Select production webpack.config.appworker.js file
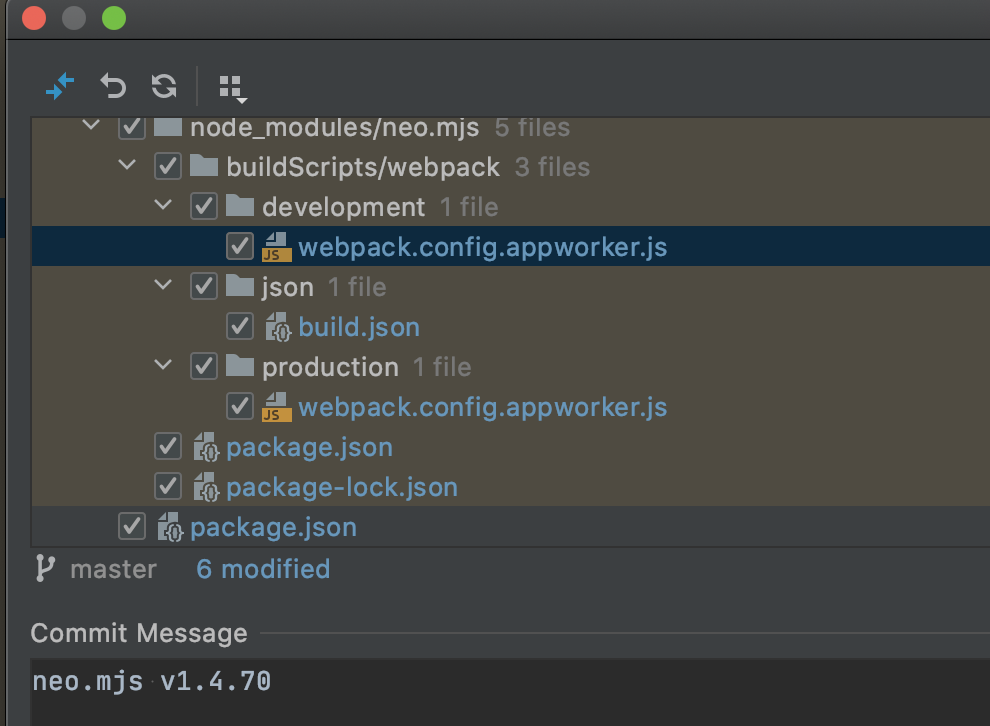This screenshot has height=726, width=990. click(482, 407)
